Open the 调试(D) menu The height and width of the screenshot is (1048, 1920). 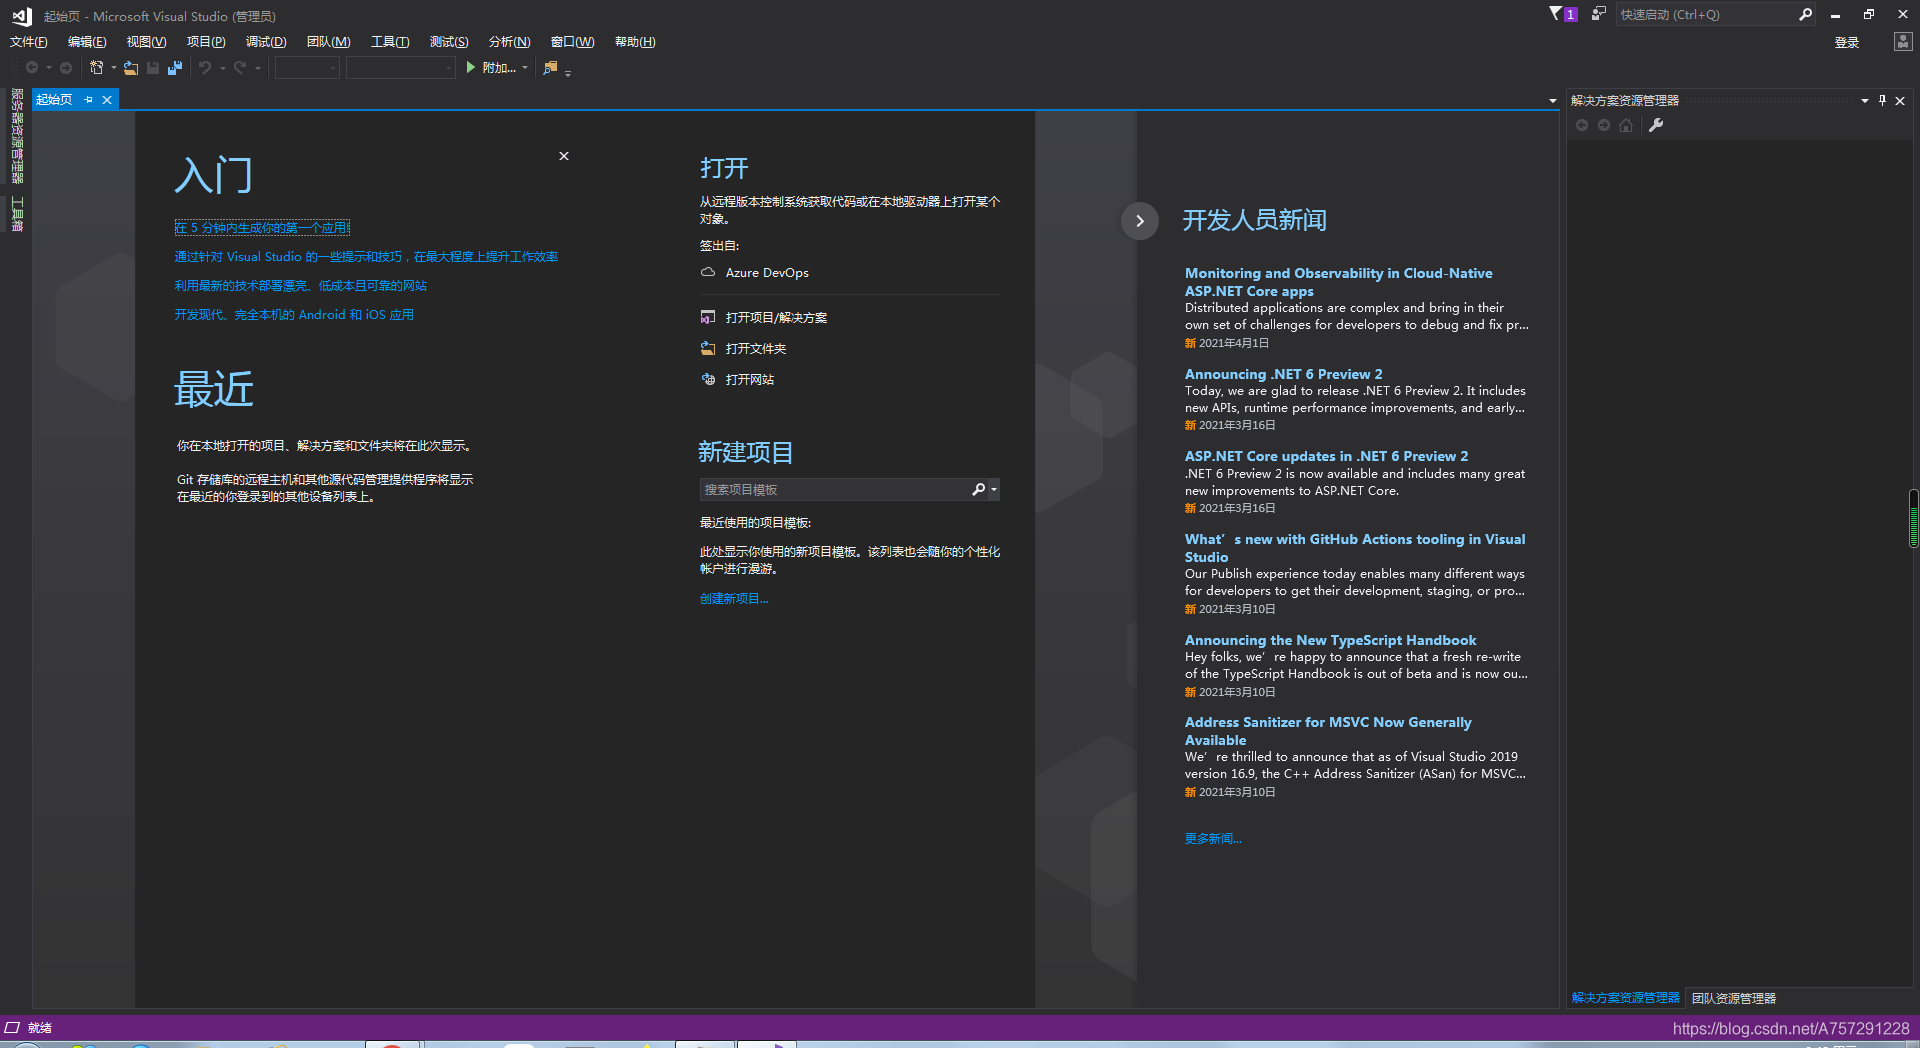(266, 42)
